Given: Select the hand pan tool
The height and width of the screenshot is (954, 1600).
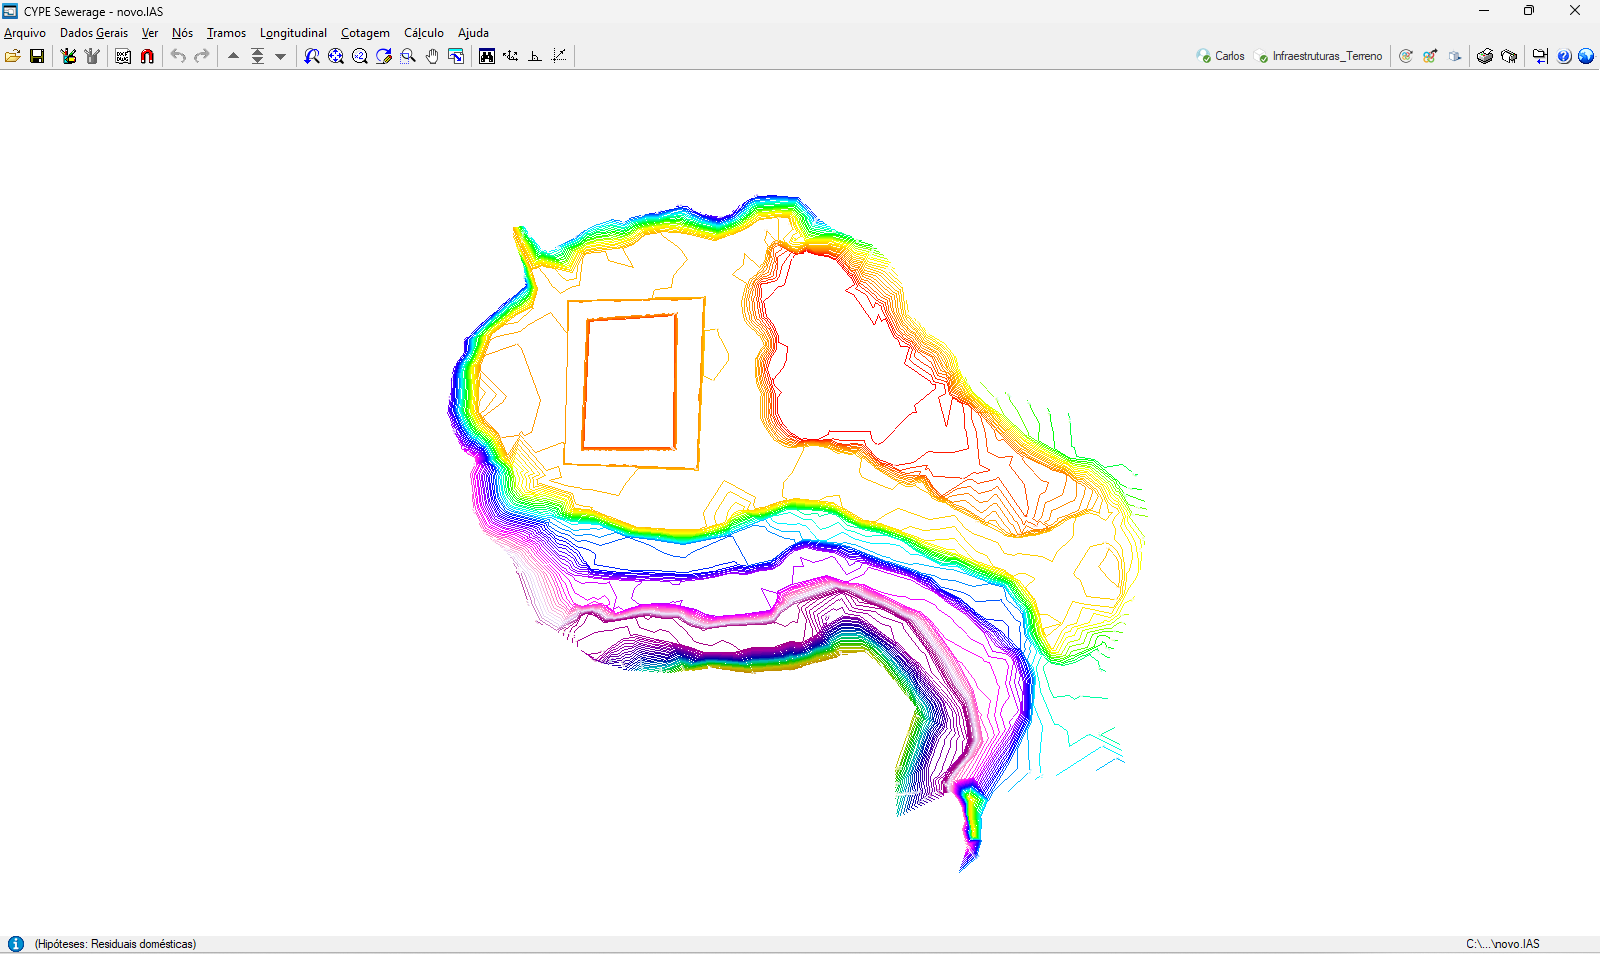Looking at the screenshot, I should [x=432, y=56].
